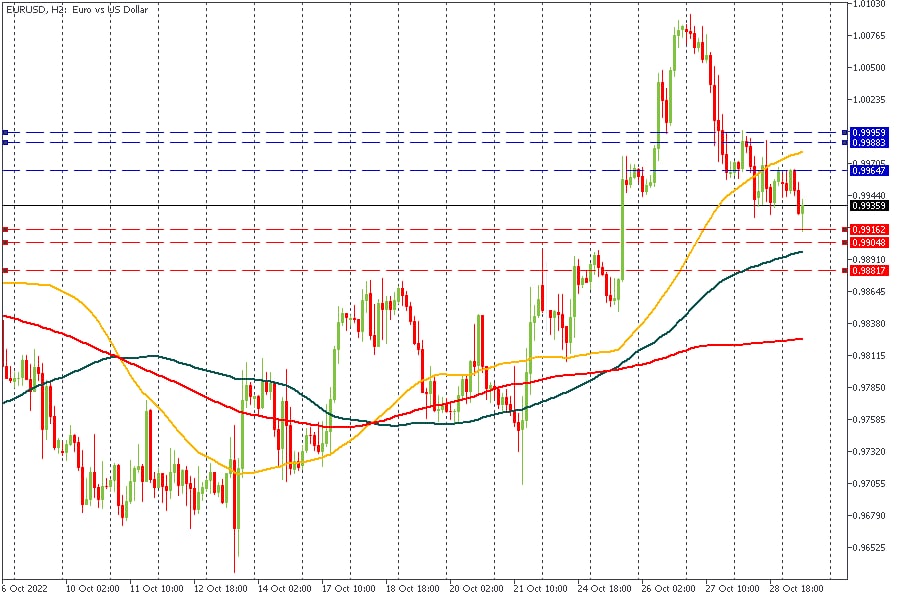Select left handle of the 0.99162 red line
Screen dimensions: 900x600
tap(5, 230)
